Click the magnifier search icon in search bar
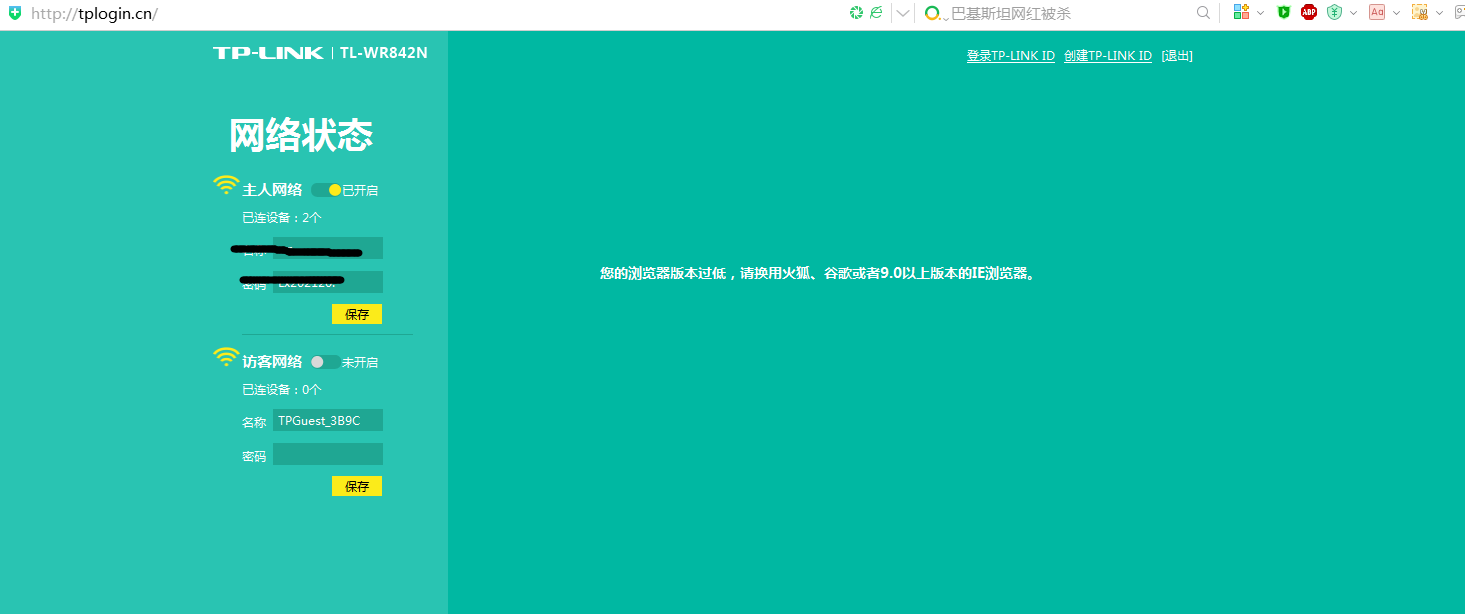This screenshot has width=1465, height=614. coord(1203,13)
